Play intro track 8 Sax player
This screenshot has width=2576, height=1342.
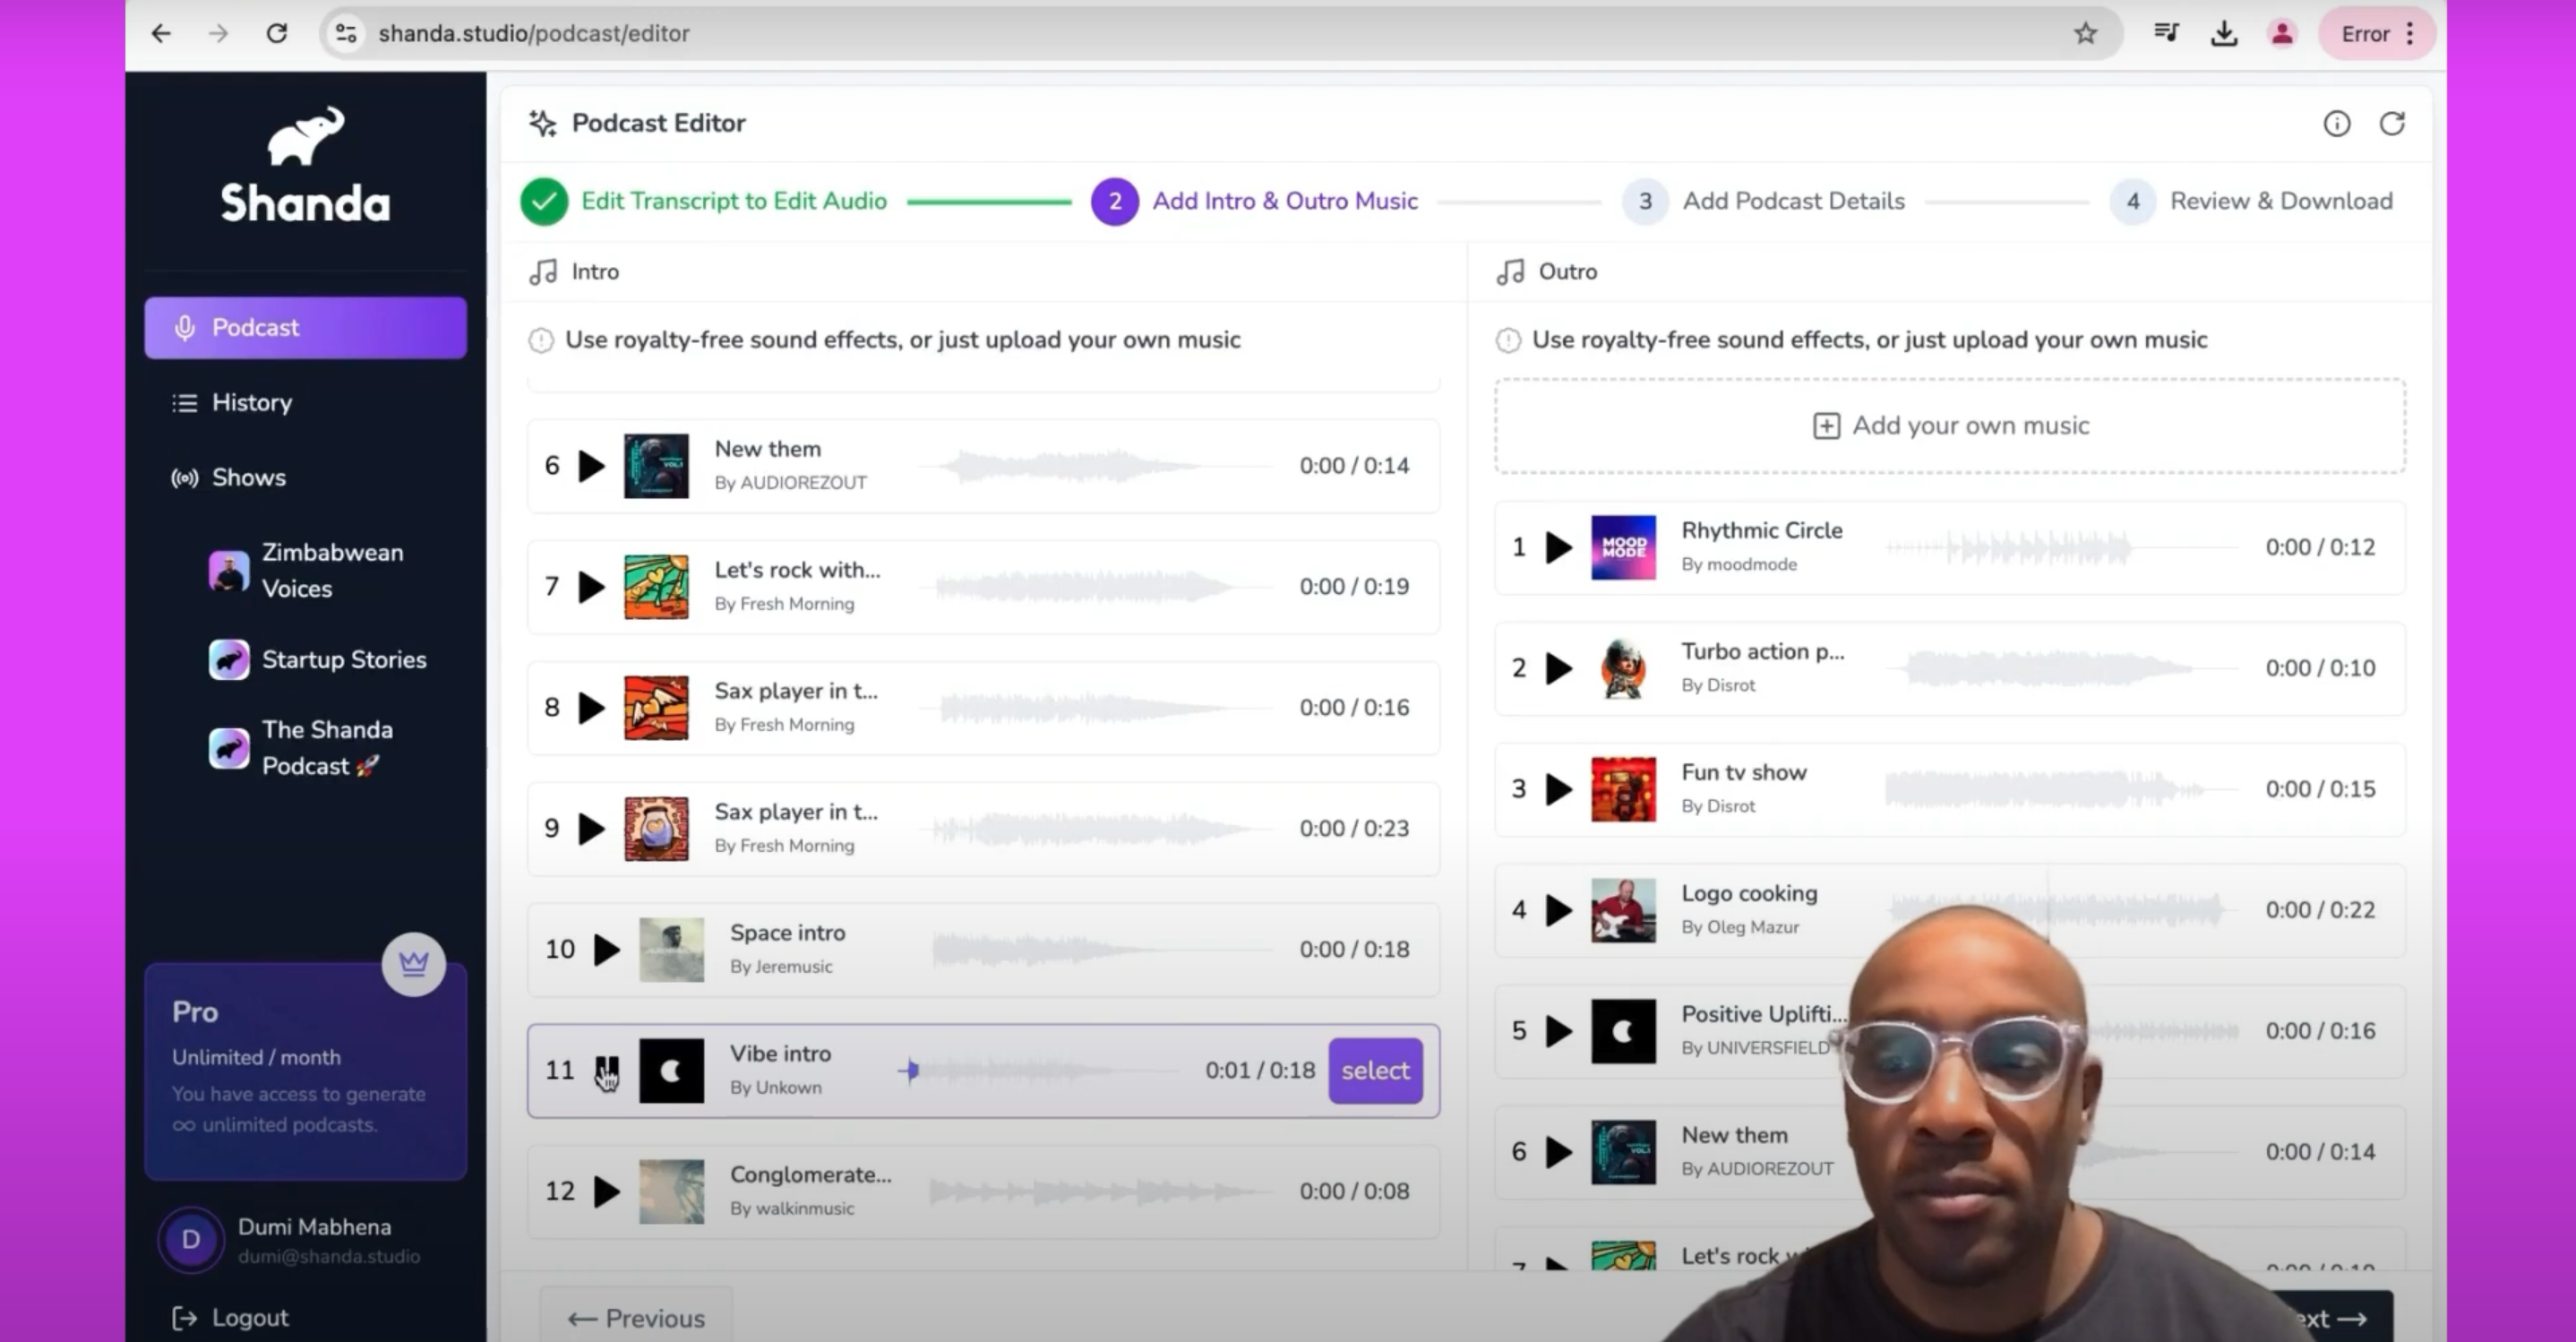[592, 708]
